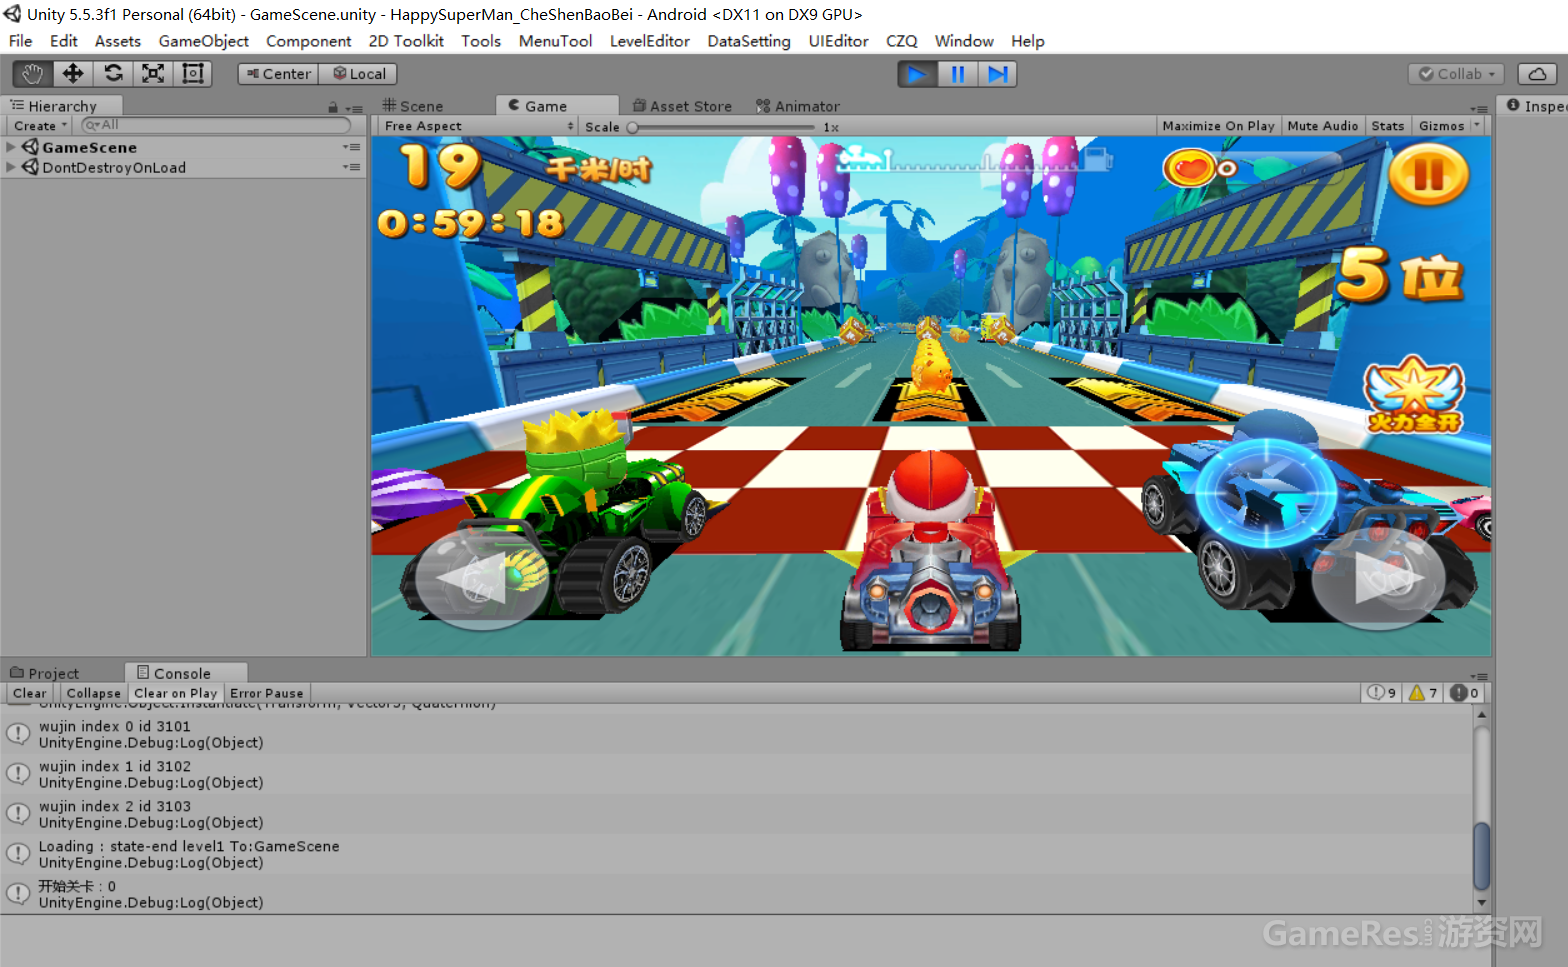The height and width of the screenshot is (967, 1568).
Task: Select the Move tool
Action: click(73, 74)
